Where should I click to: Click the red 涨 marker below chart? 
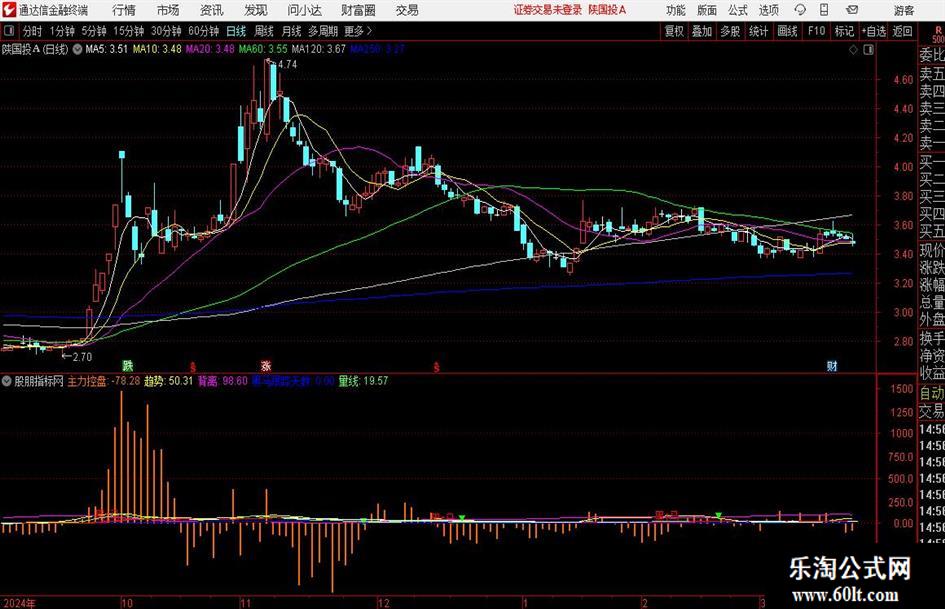(266, 365)
